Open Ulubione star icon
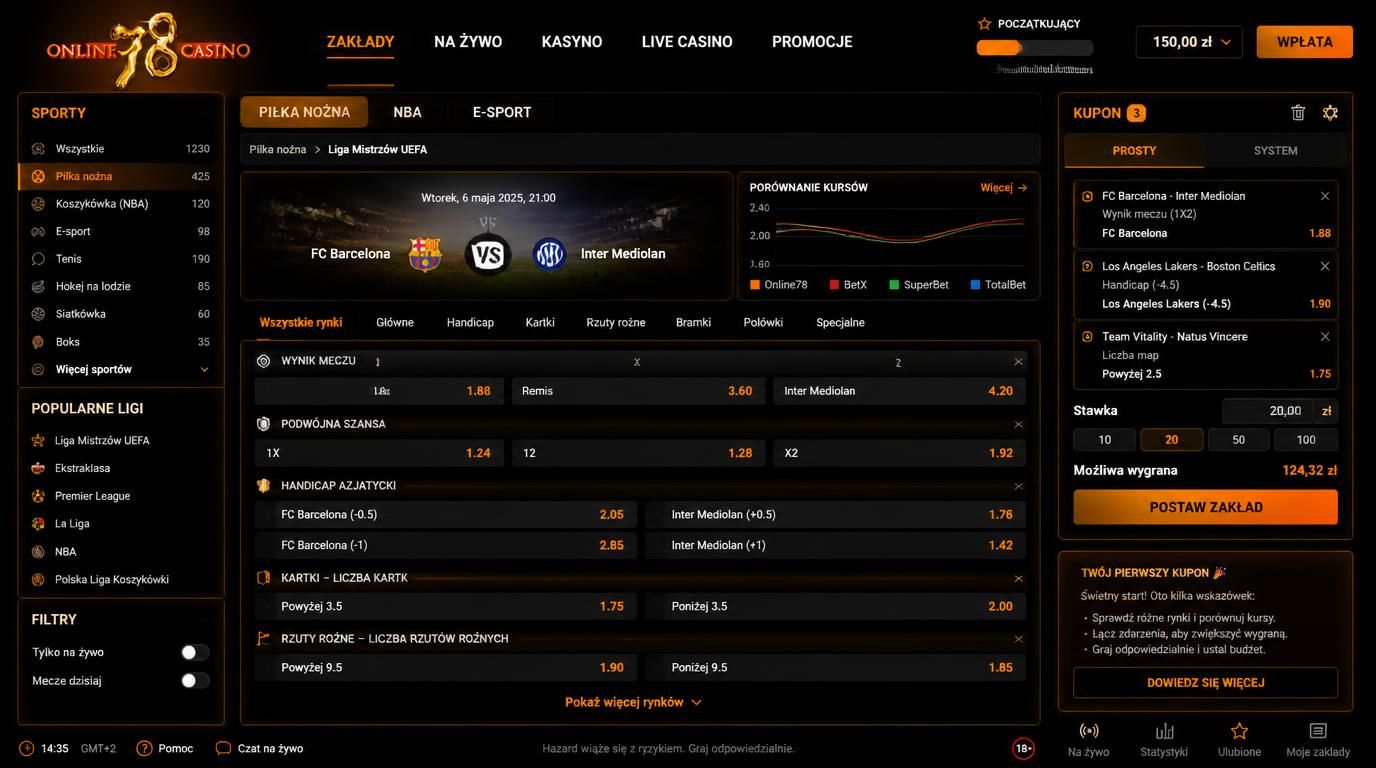 (x=1239, y=739)
